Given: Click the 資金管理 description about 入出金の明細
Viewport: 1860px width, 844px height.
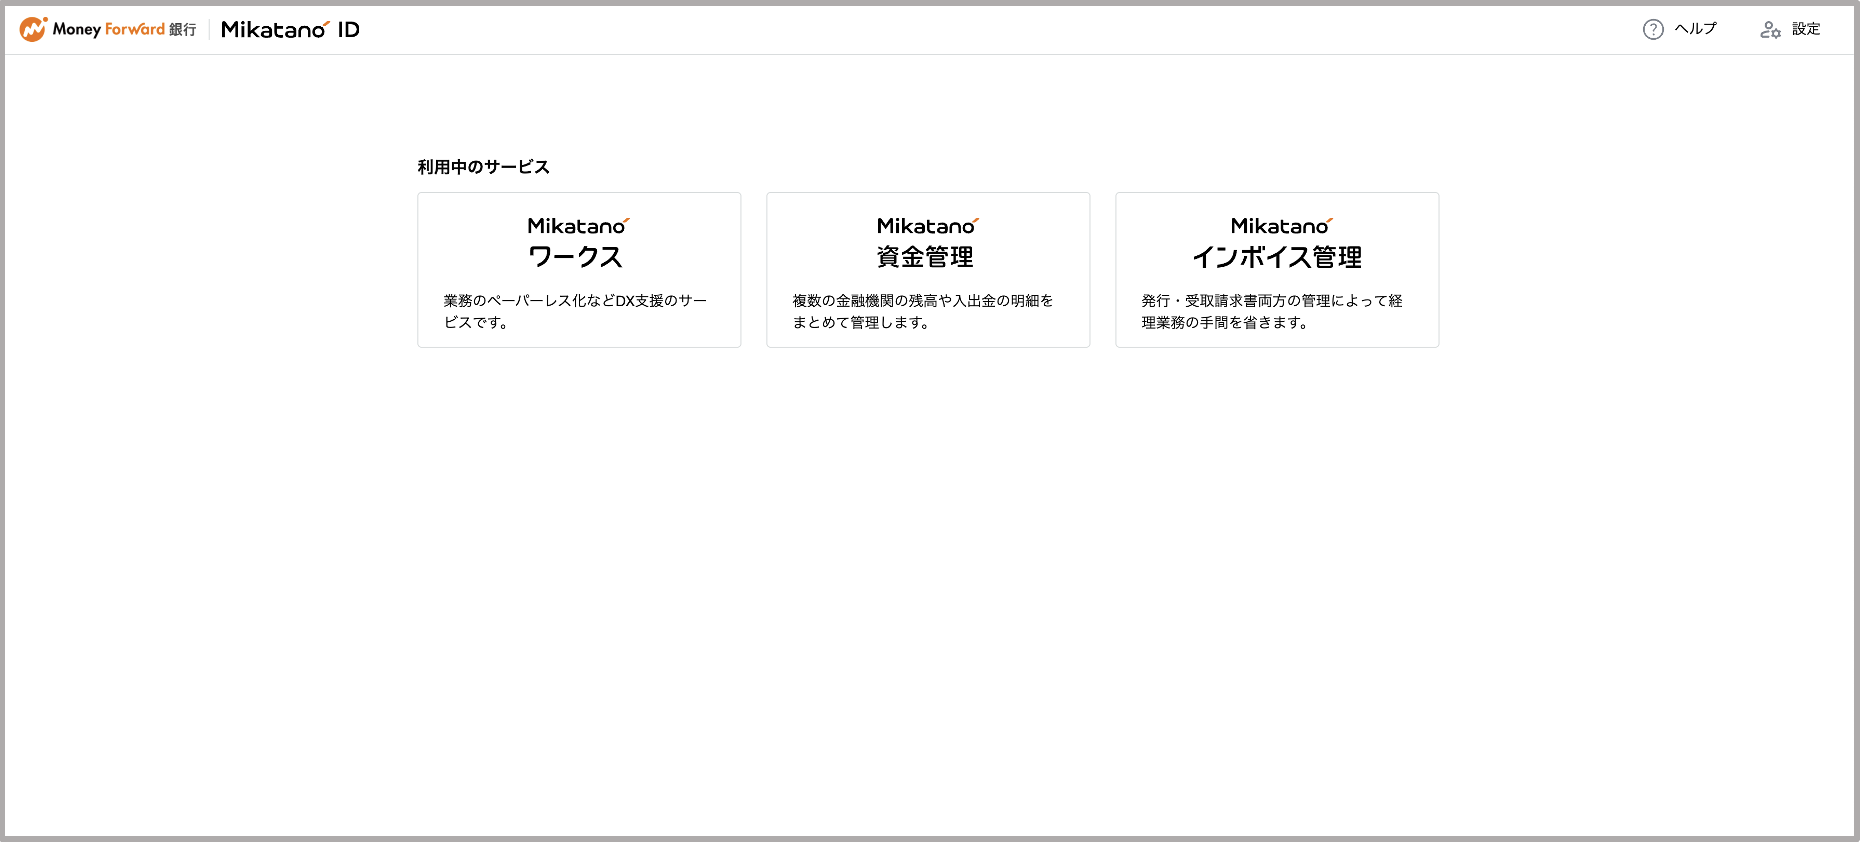Looking at the screenshot, I should pos(923,311).
